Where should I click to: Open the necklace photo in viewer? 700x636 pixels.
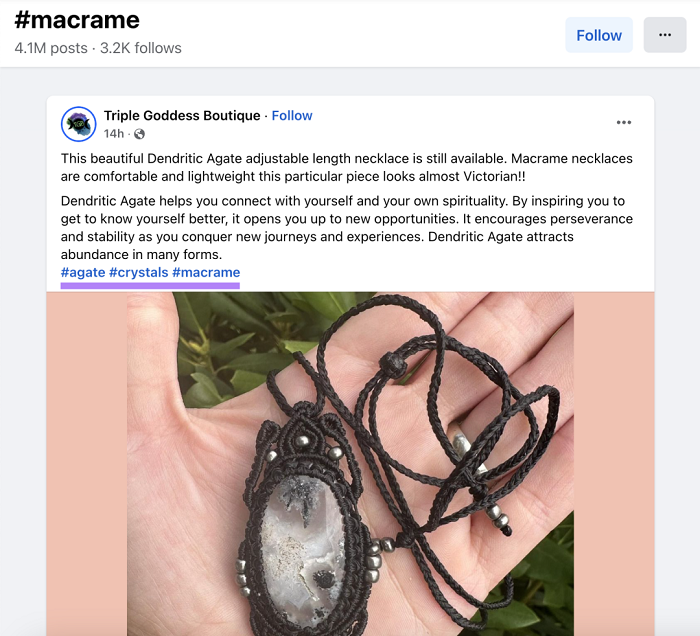coord(350,464)
